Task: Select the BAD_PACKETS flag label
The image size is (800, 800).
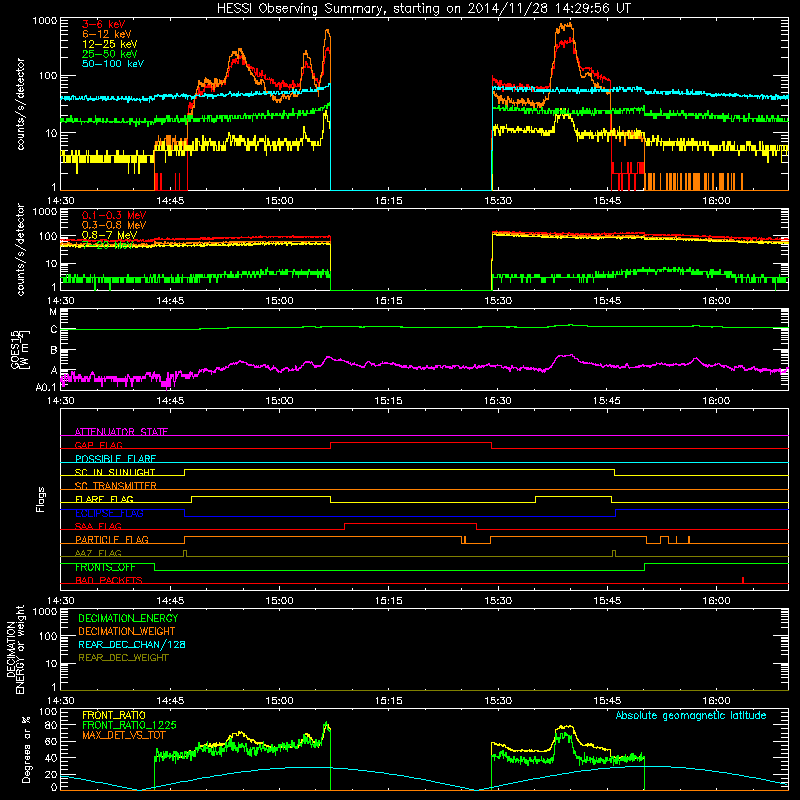Action: point(109,581)
